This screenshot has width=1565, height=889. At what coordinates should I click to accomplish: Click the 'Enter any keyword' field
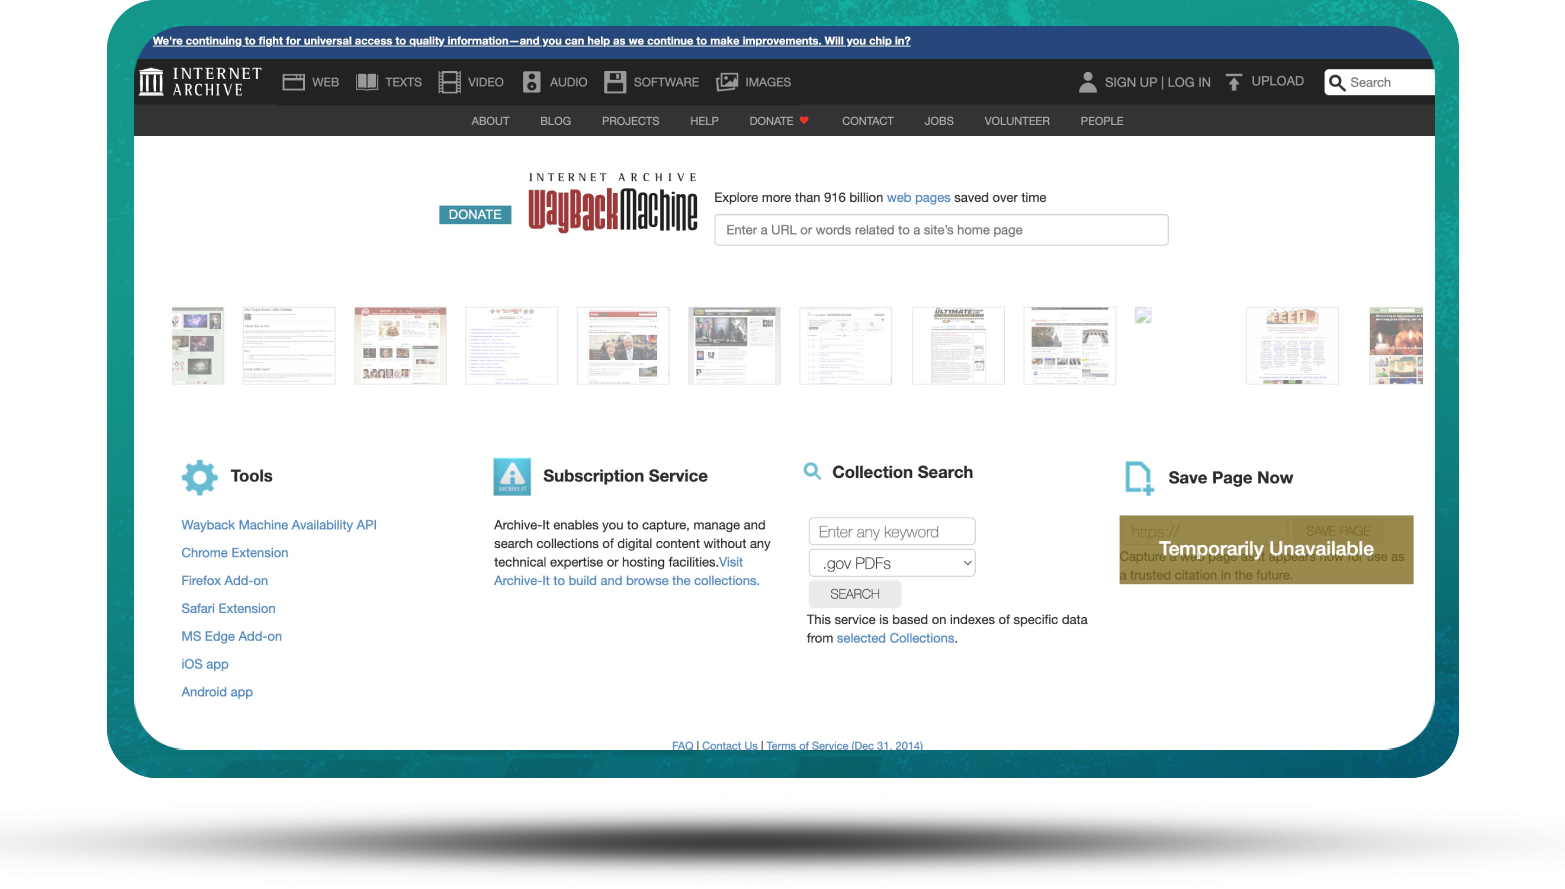click(x=892, y=532)
